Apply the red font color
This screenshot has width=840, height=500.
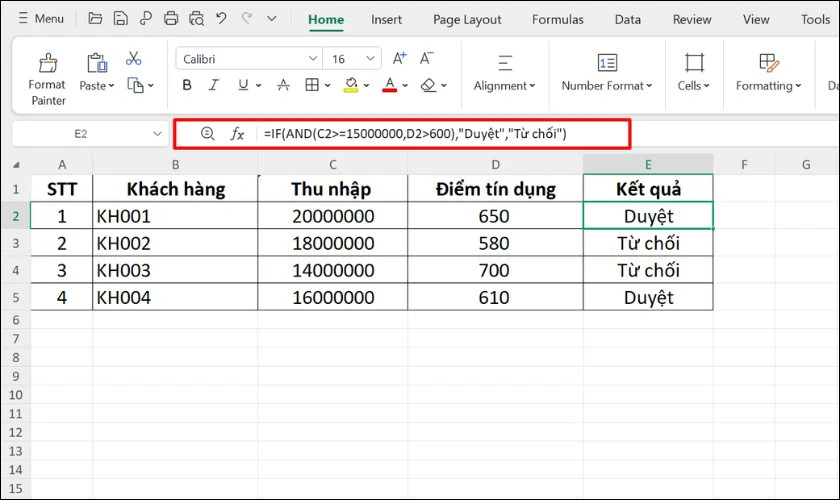[x=389, y=85]
